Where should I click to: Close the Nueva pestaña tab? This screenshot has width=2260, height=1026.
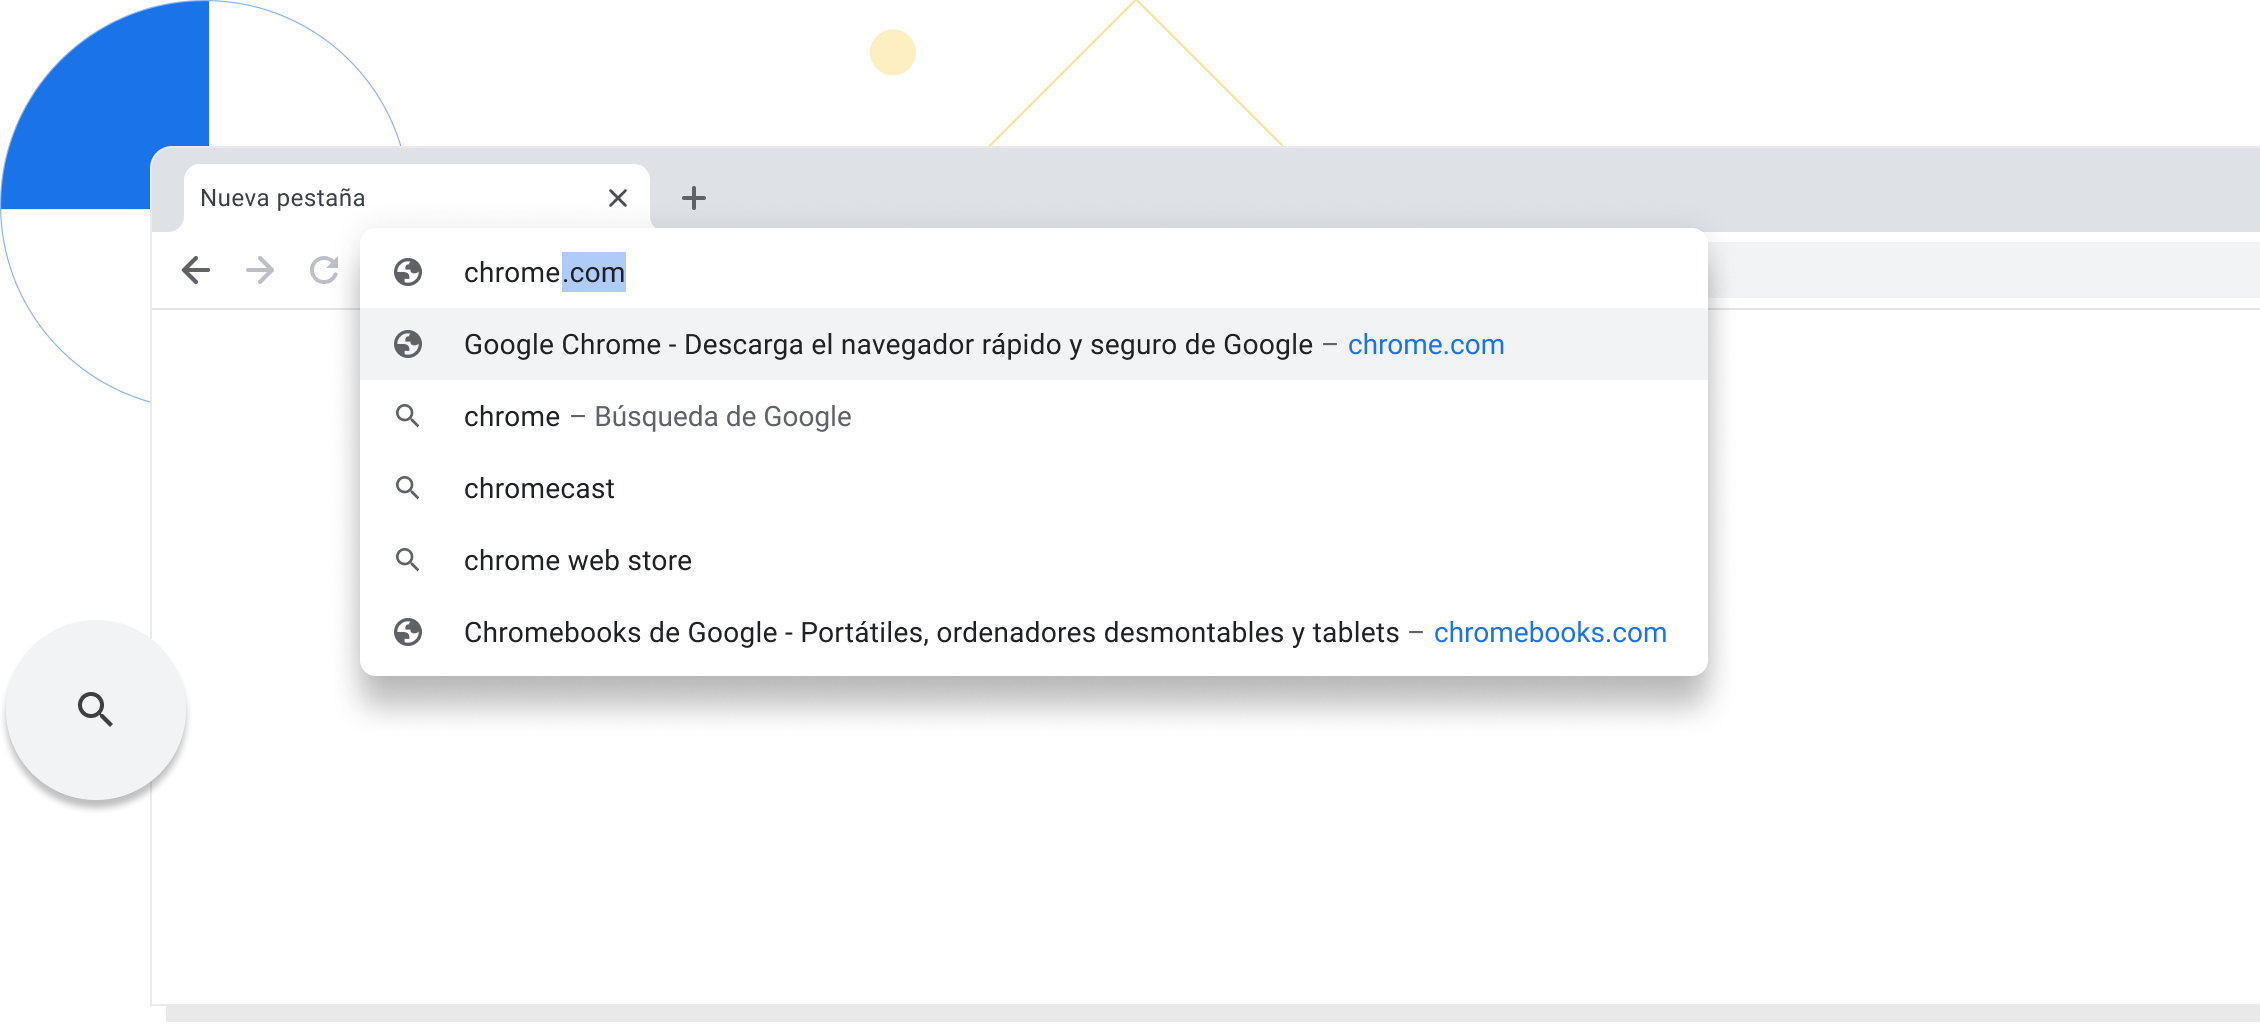pos(618,198)
